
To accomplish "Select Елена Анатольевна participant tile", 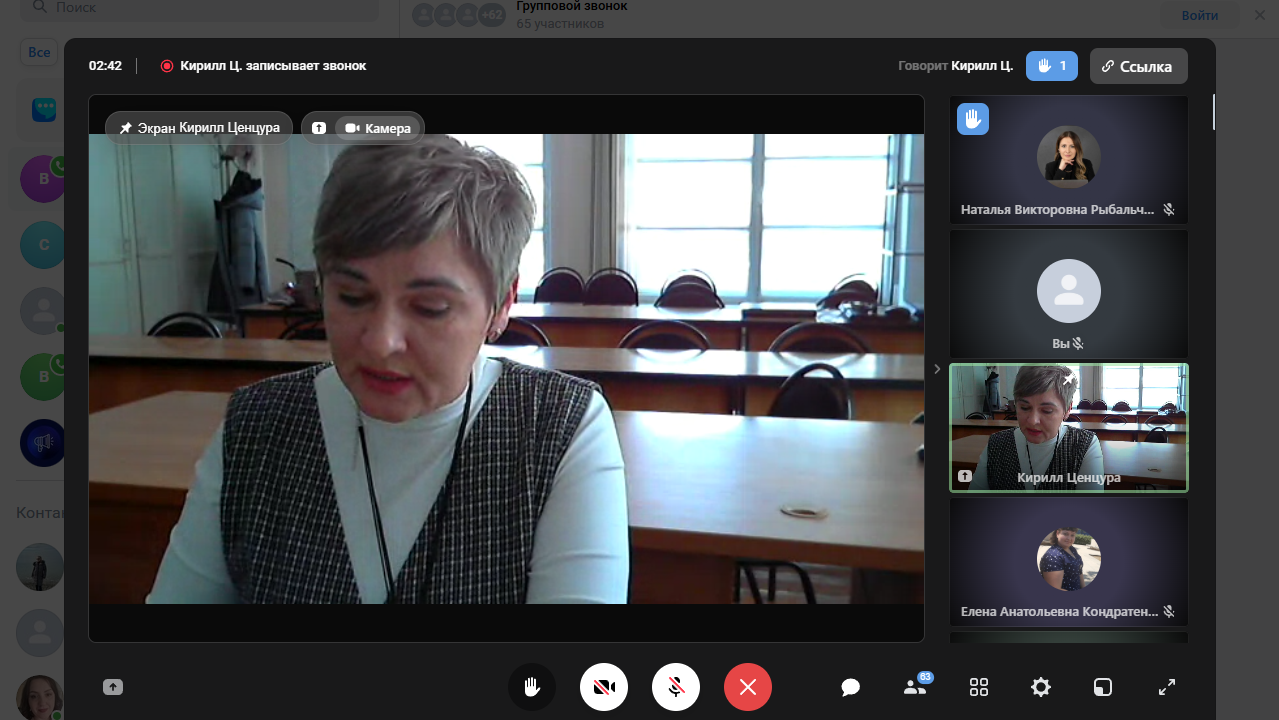I will (x=1068, y=562).
